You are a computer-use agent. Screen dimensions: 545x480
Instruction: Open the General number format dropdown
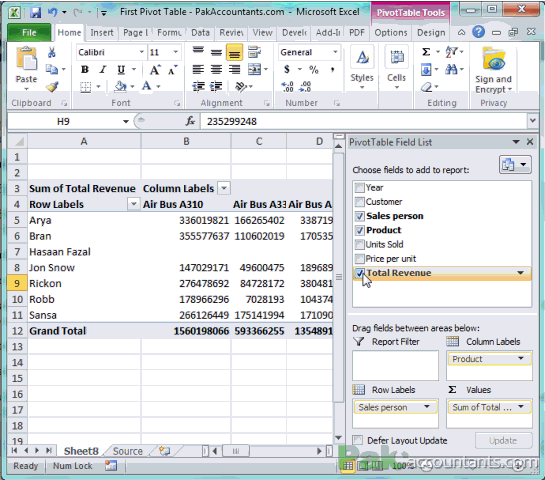[335, 52]
